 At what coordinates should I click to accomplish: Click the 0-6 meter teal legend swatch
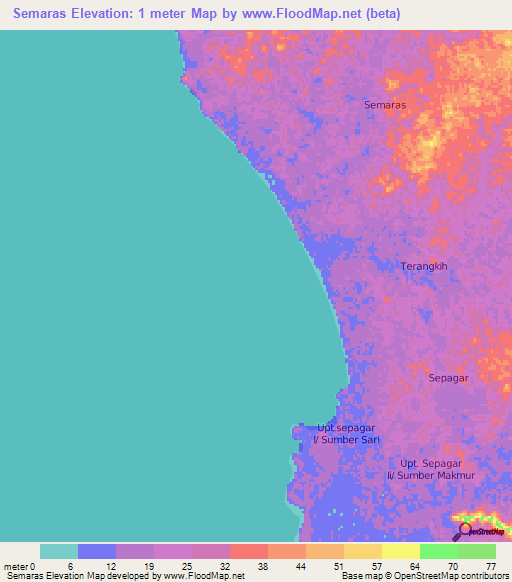tap(59, 552)
